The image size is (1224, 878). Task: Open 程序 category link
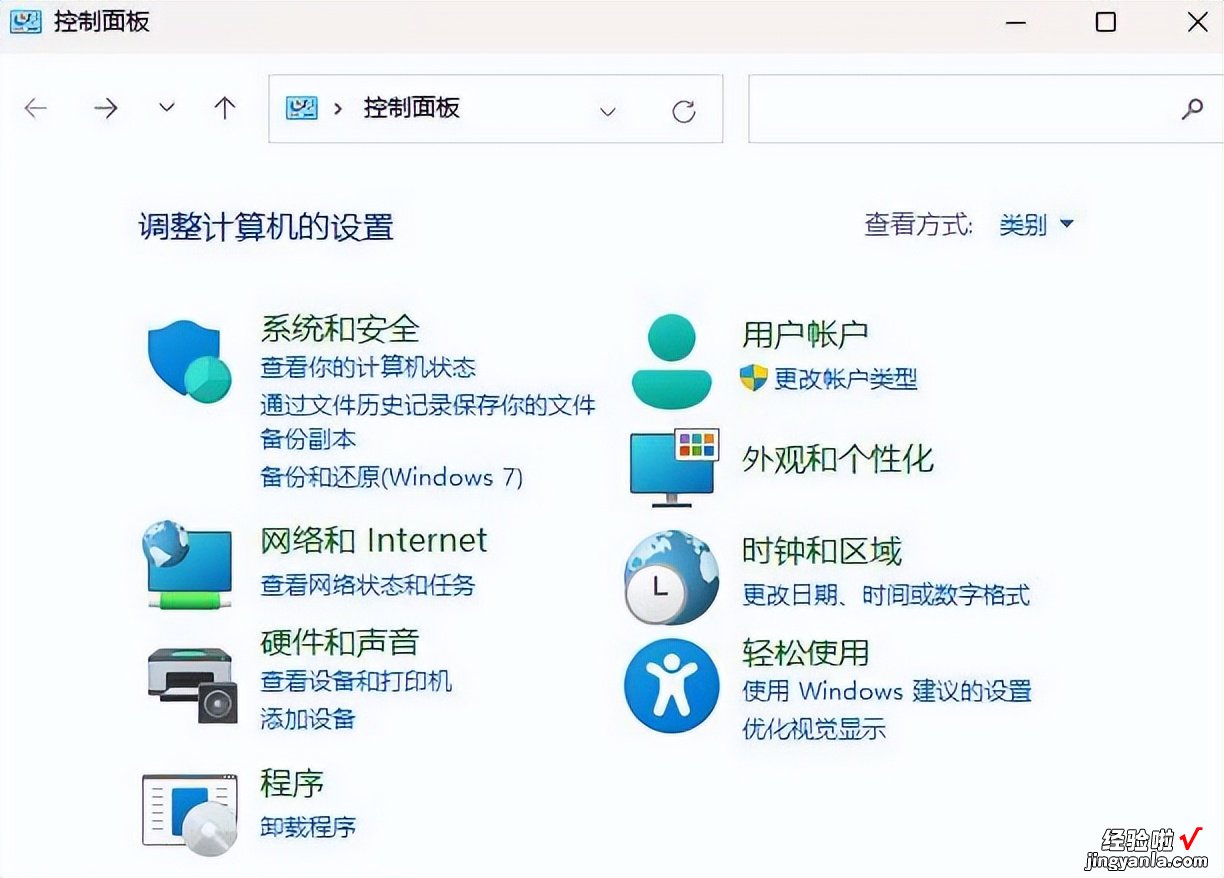(x=292, y=783)
